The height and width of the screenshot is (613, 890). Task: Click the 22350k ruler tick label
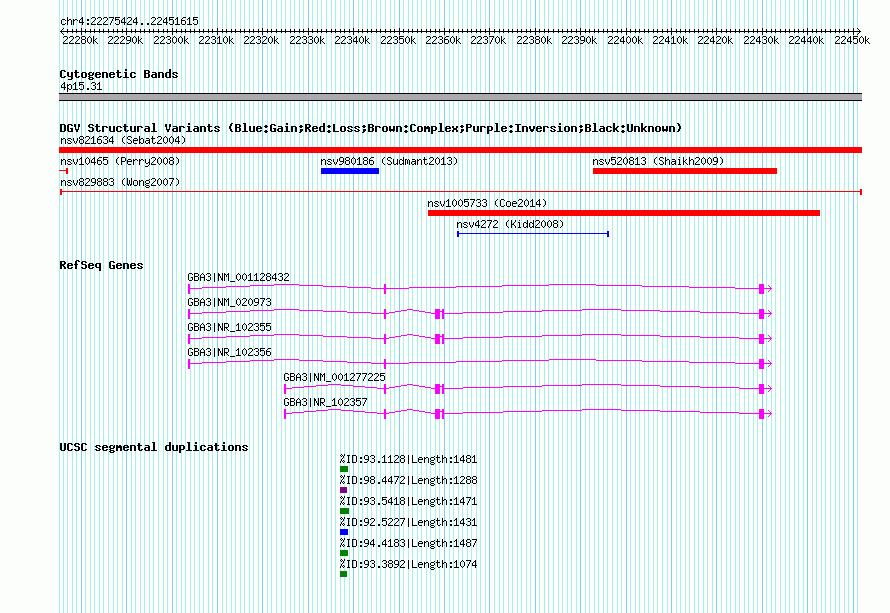pos(398,40)
